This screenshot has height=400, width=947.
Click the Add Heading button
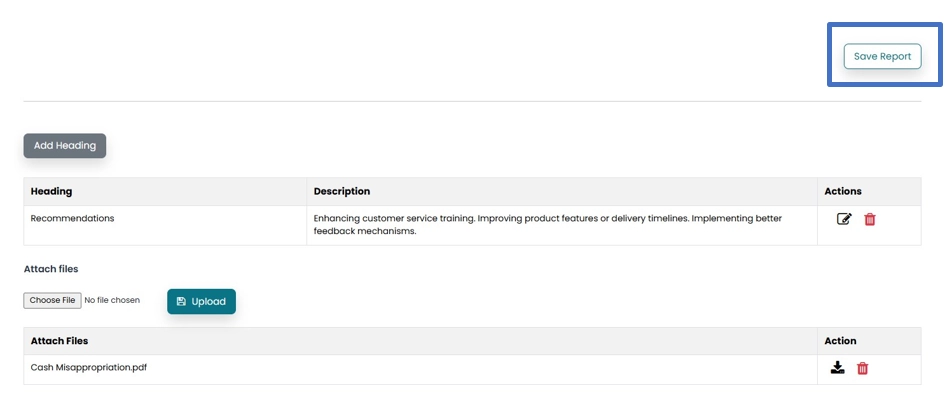click(x=65, y=145)
